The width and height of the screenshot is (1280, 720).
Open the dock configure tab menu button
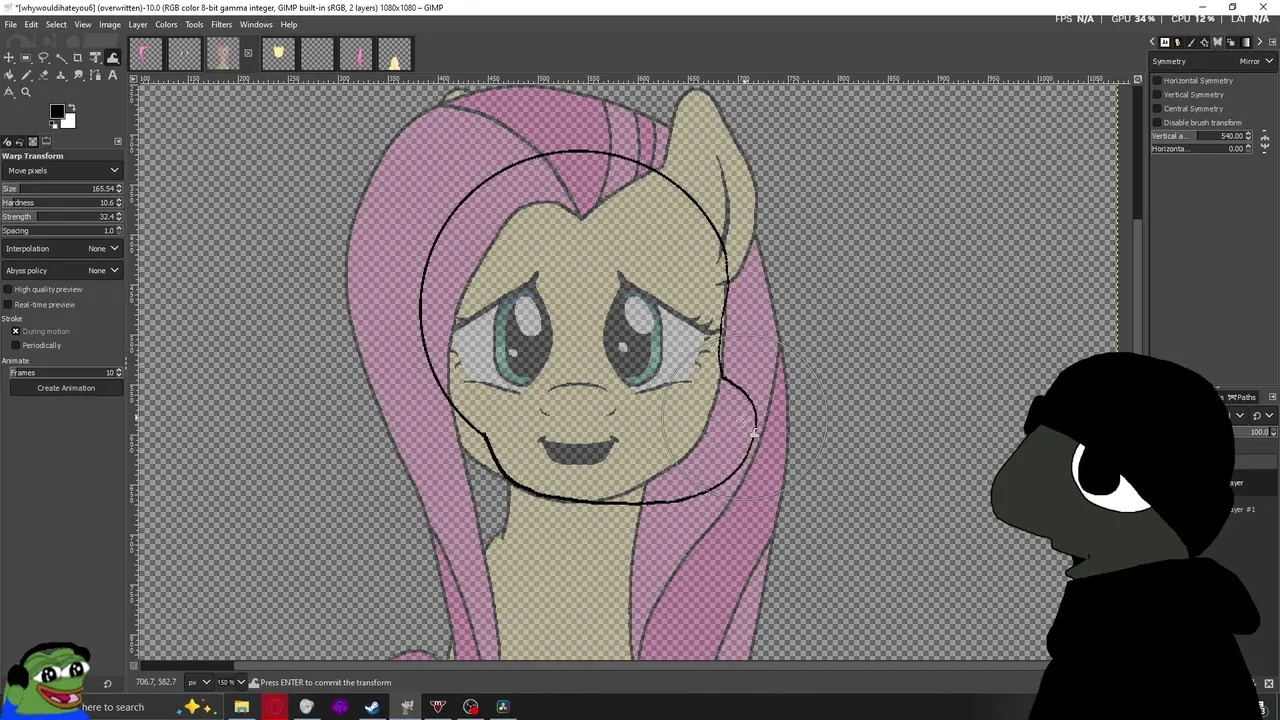pos(118,141)
